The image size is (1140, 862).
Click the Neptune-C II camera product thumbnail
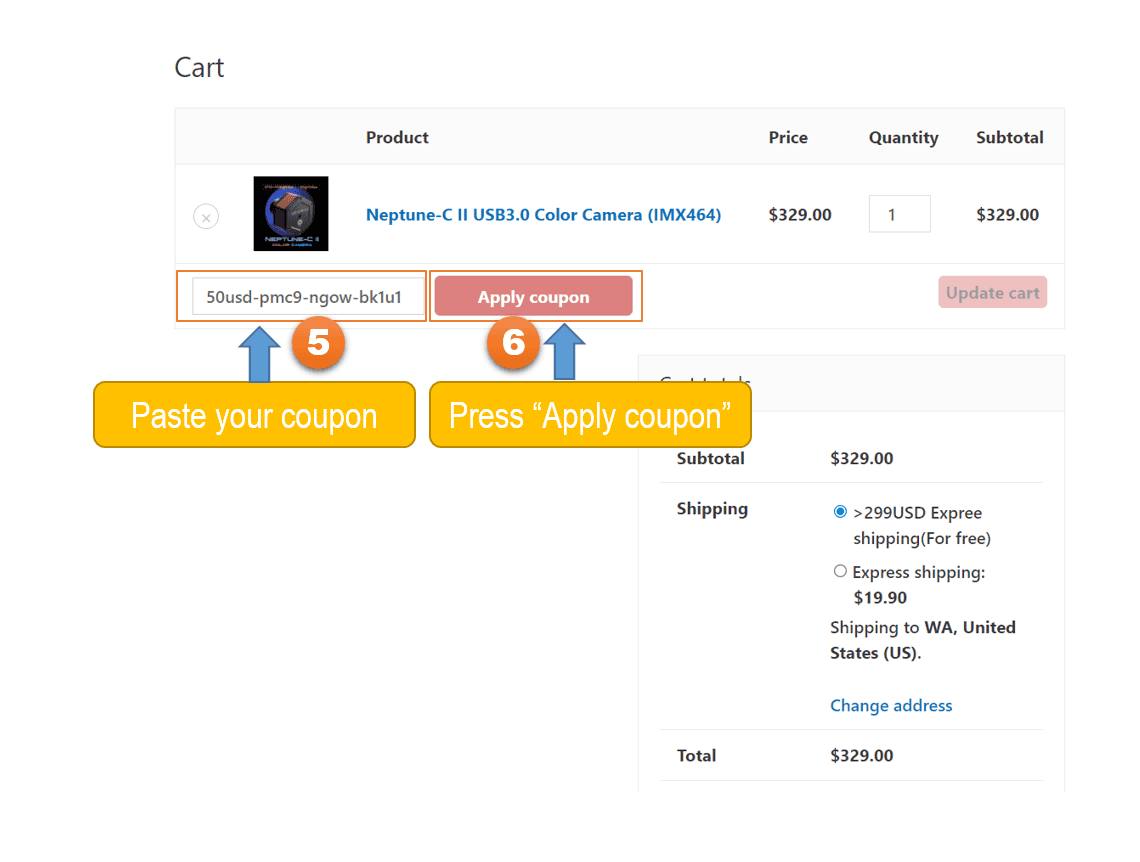tap(291, 214)
